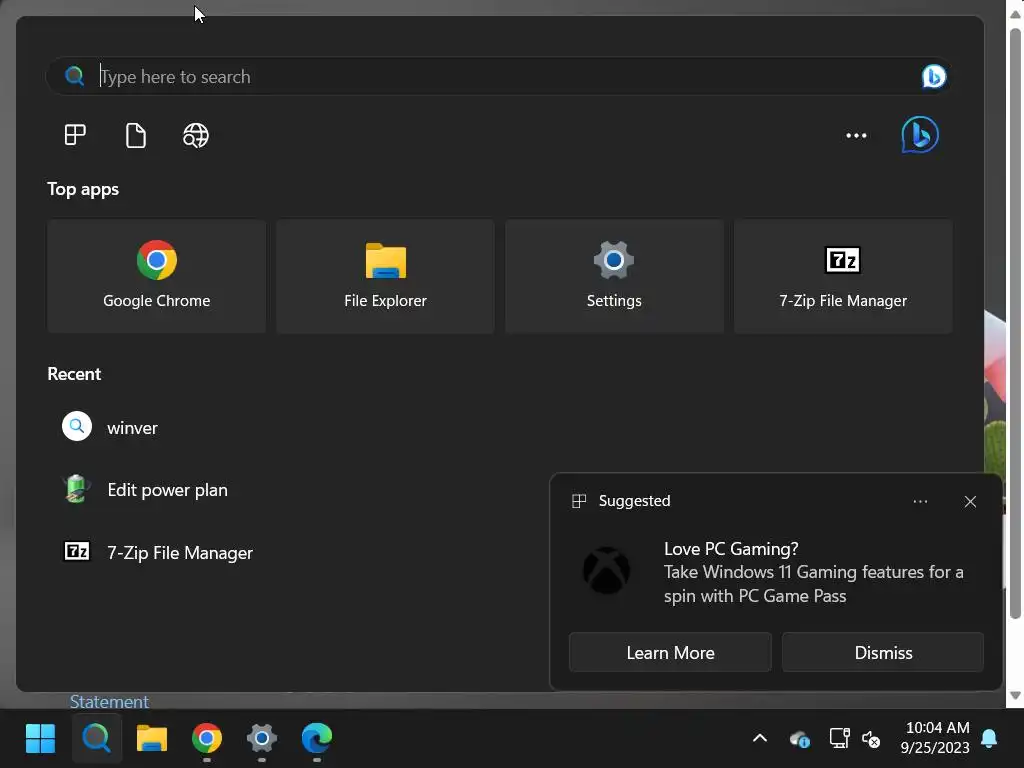Screen dimensions: 1024x768
Task: Click the scrollbar down arrow
Action: coord(1015,696)
